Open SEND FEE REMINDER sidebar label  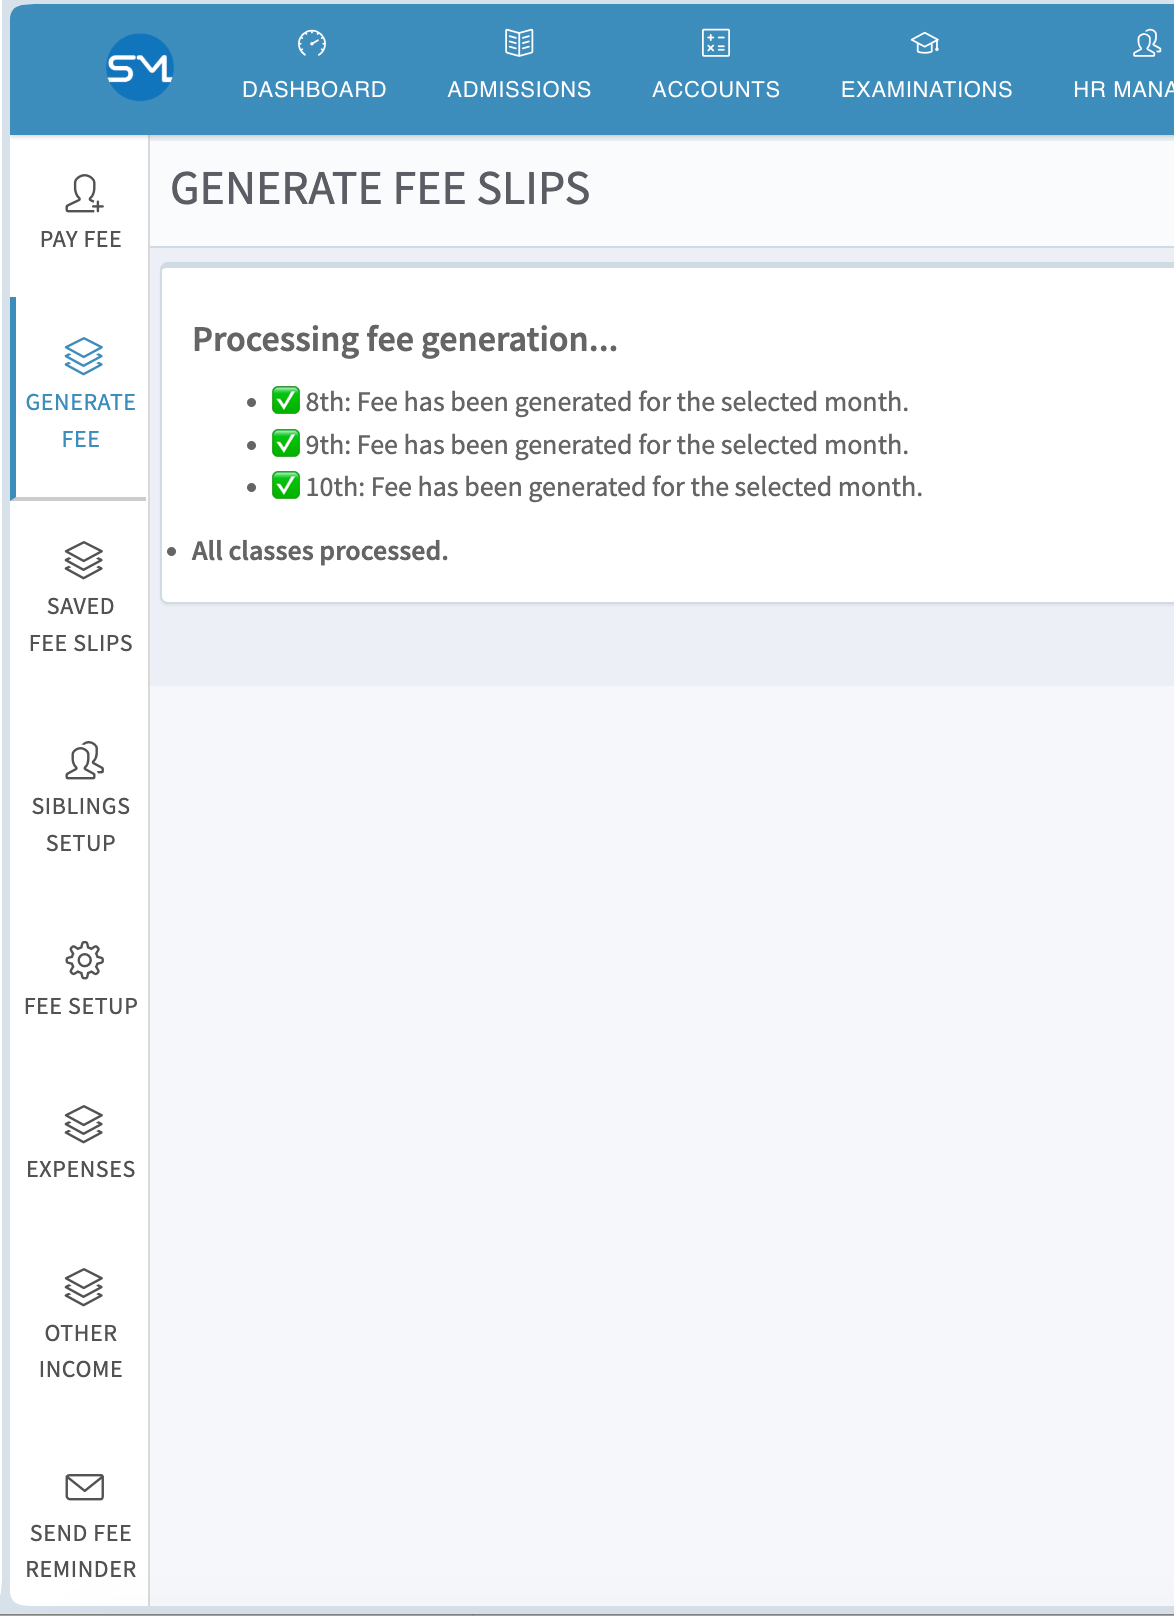[81, 1551]
